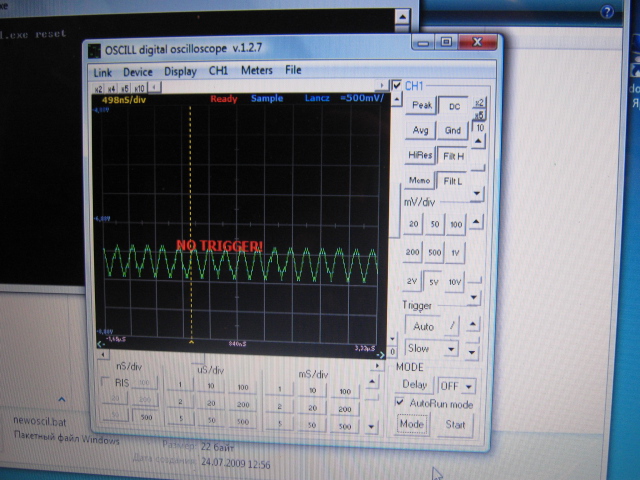Toggle the Memo button

pos(419,180)
